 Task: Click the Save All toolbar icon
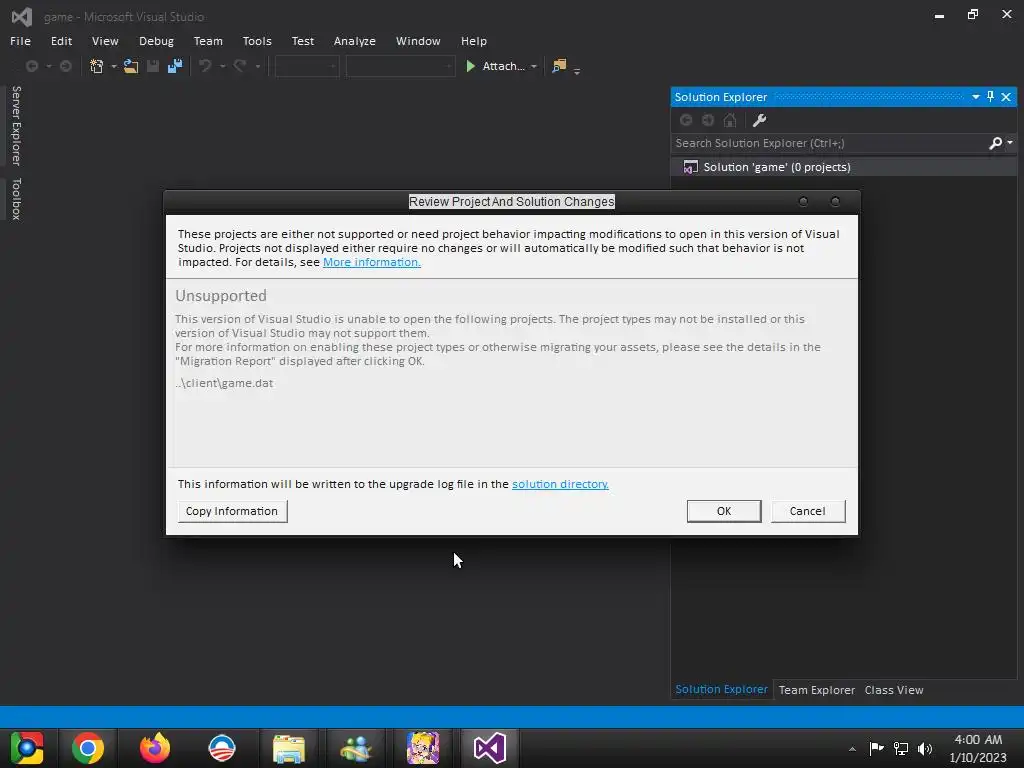point(175,66)
